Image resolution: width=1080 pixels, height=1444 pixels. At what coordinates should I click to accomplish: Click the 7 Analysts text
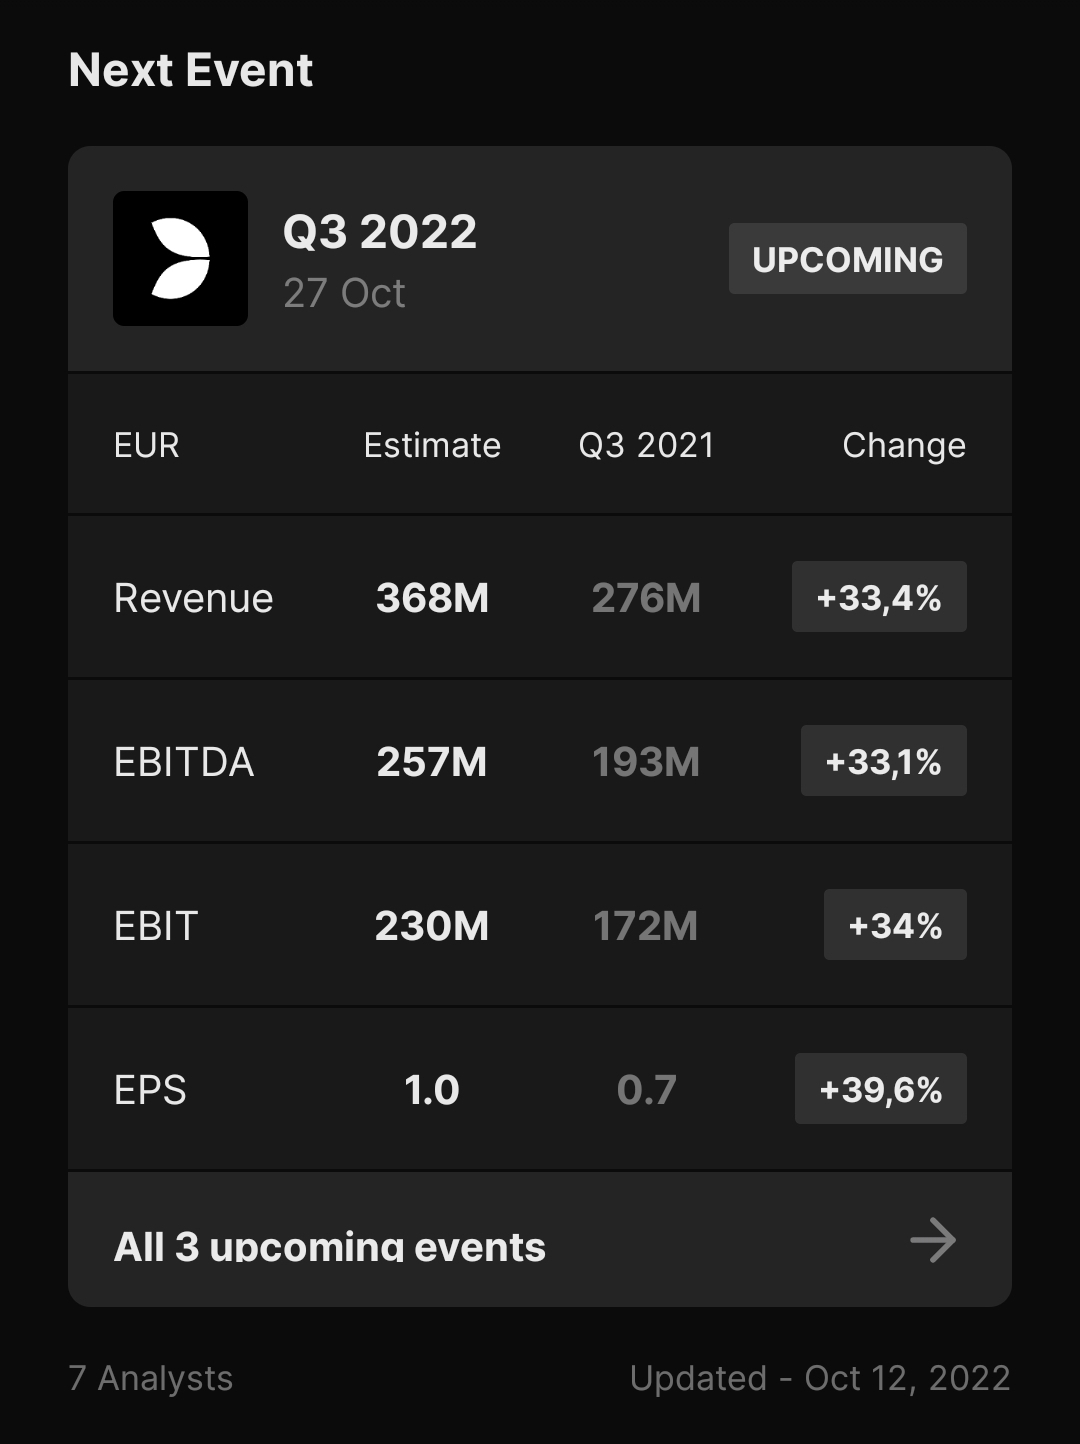pyautogui.click(x=151, y=1378)
